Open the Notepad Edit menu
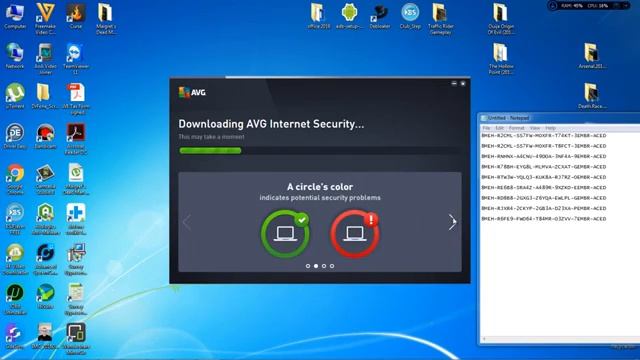The image size is (640, 360). (x=500, y=128)
